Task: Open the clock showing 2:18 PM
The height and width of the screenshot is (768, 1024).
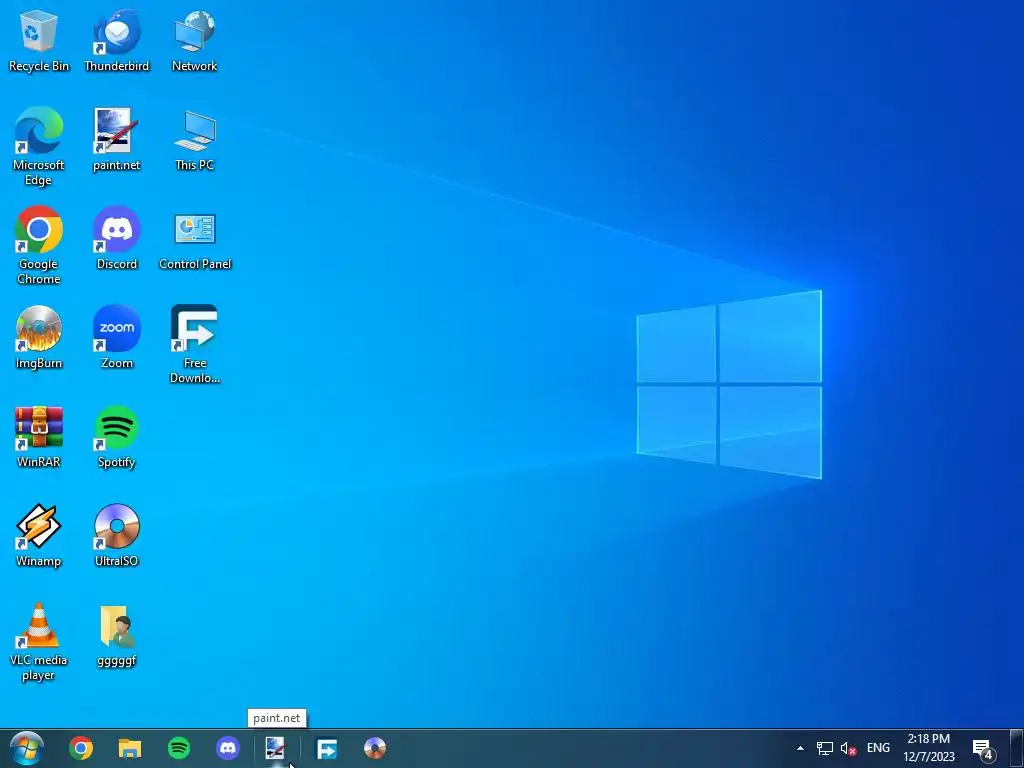Action: 929,748
